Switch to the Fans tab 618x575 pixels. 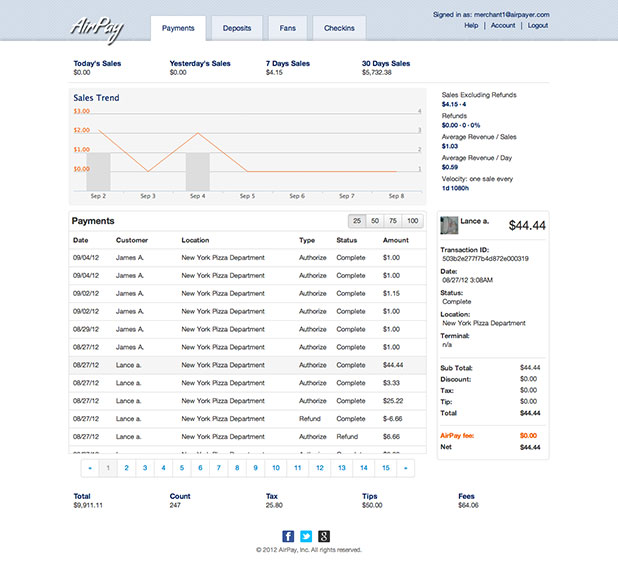[x=288, y=28]
